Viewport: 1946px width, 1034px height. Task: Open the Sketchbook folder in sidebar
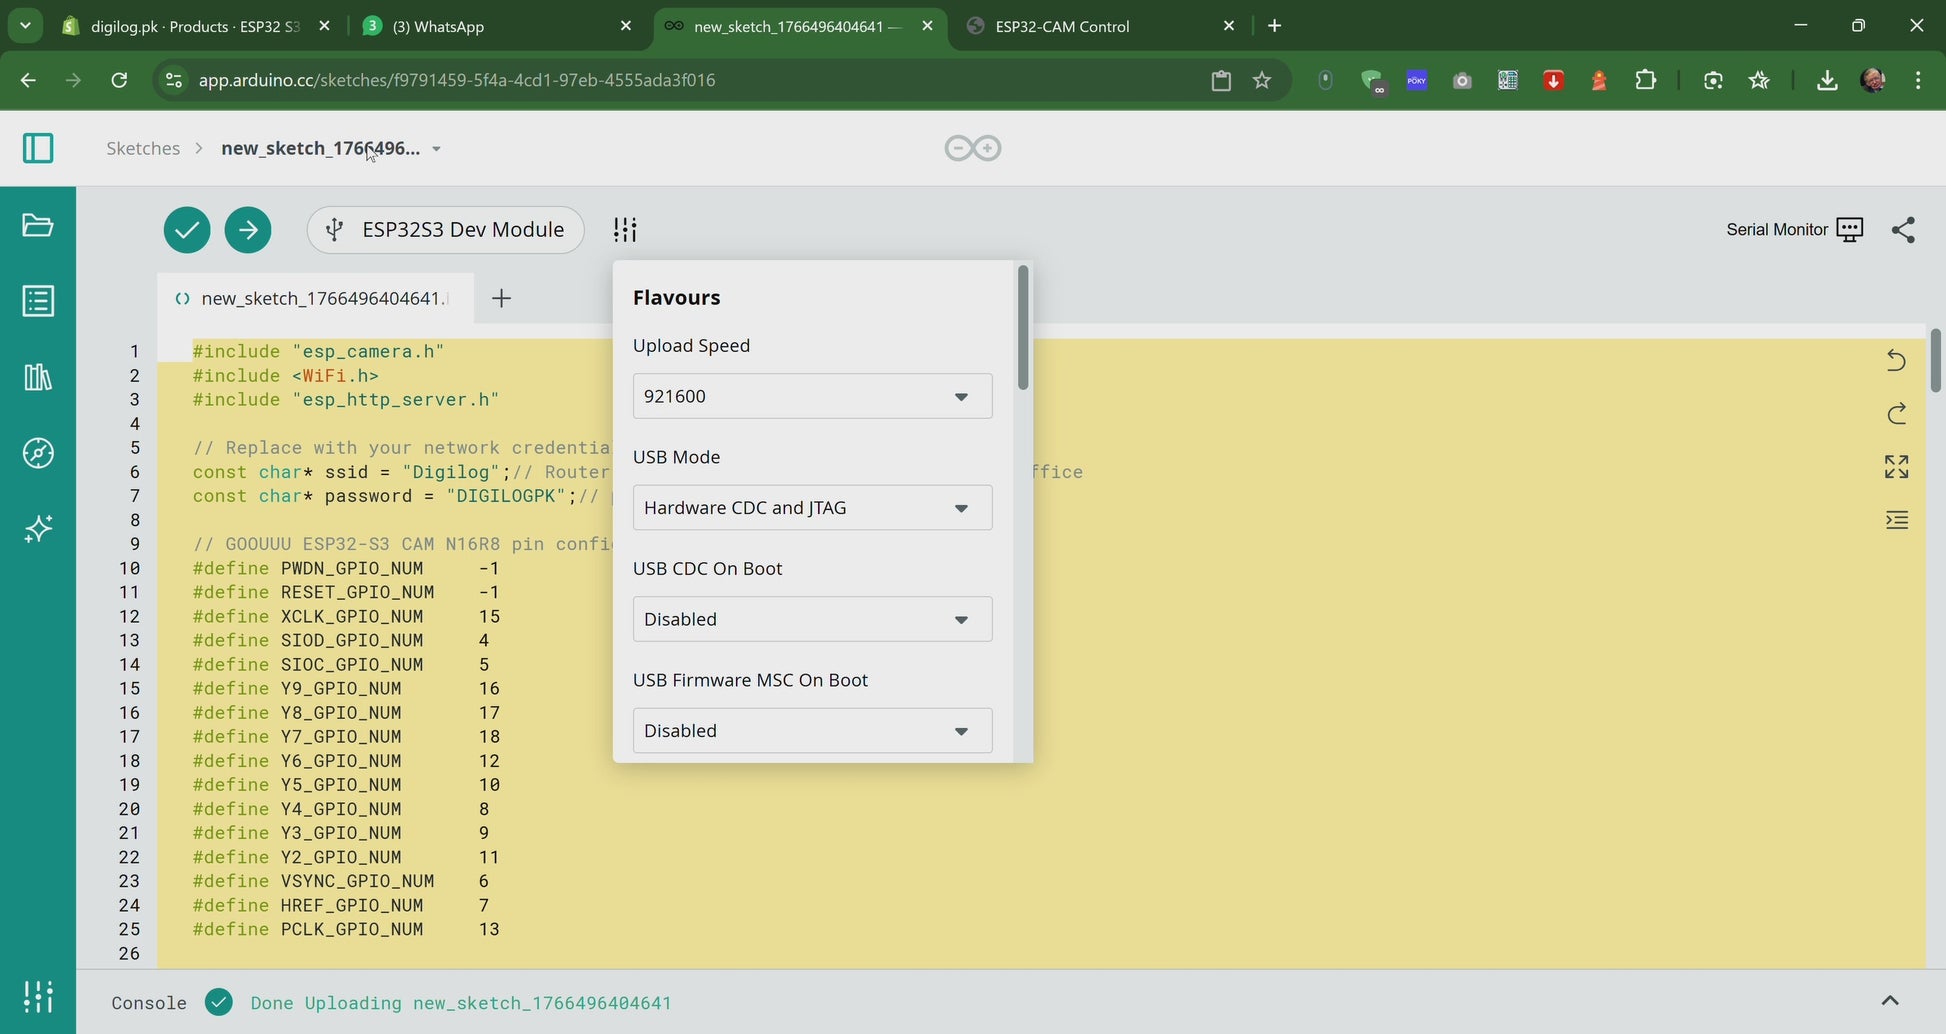click(x=38, y=225)
